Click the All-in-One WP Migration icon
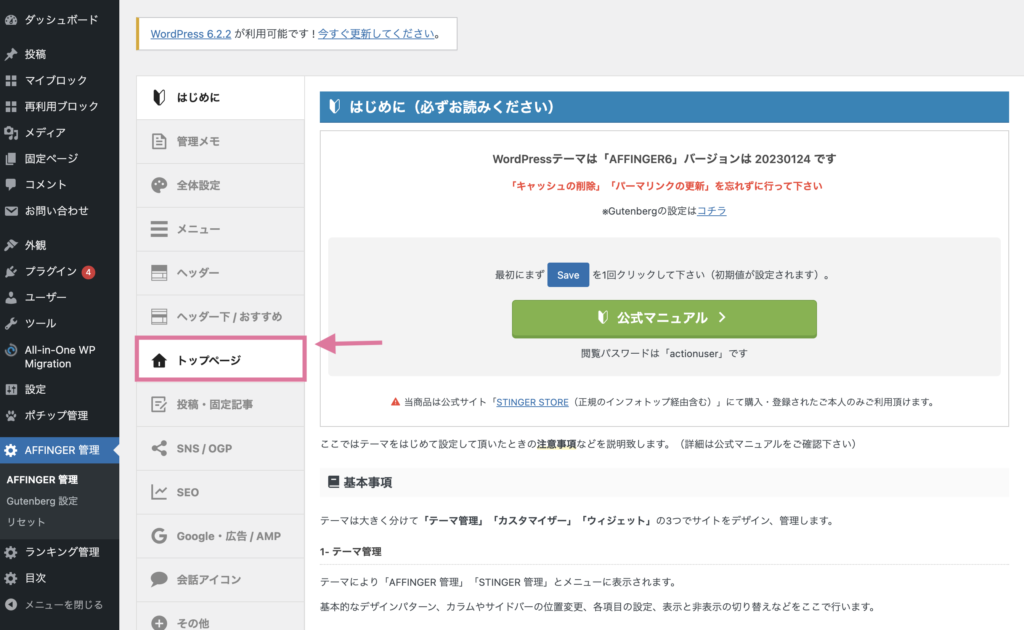The image size is (1024, 630). [x=11, y=350]
